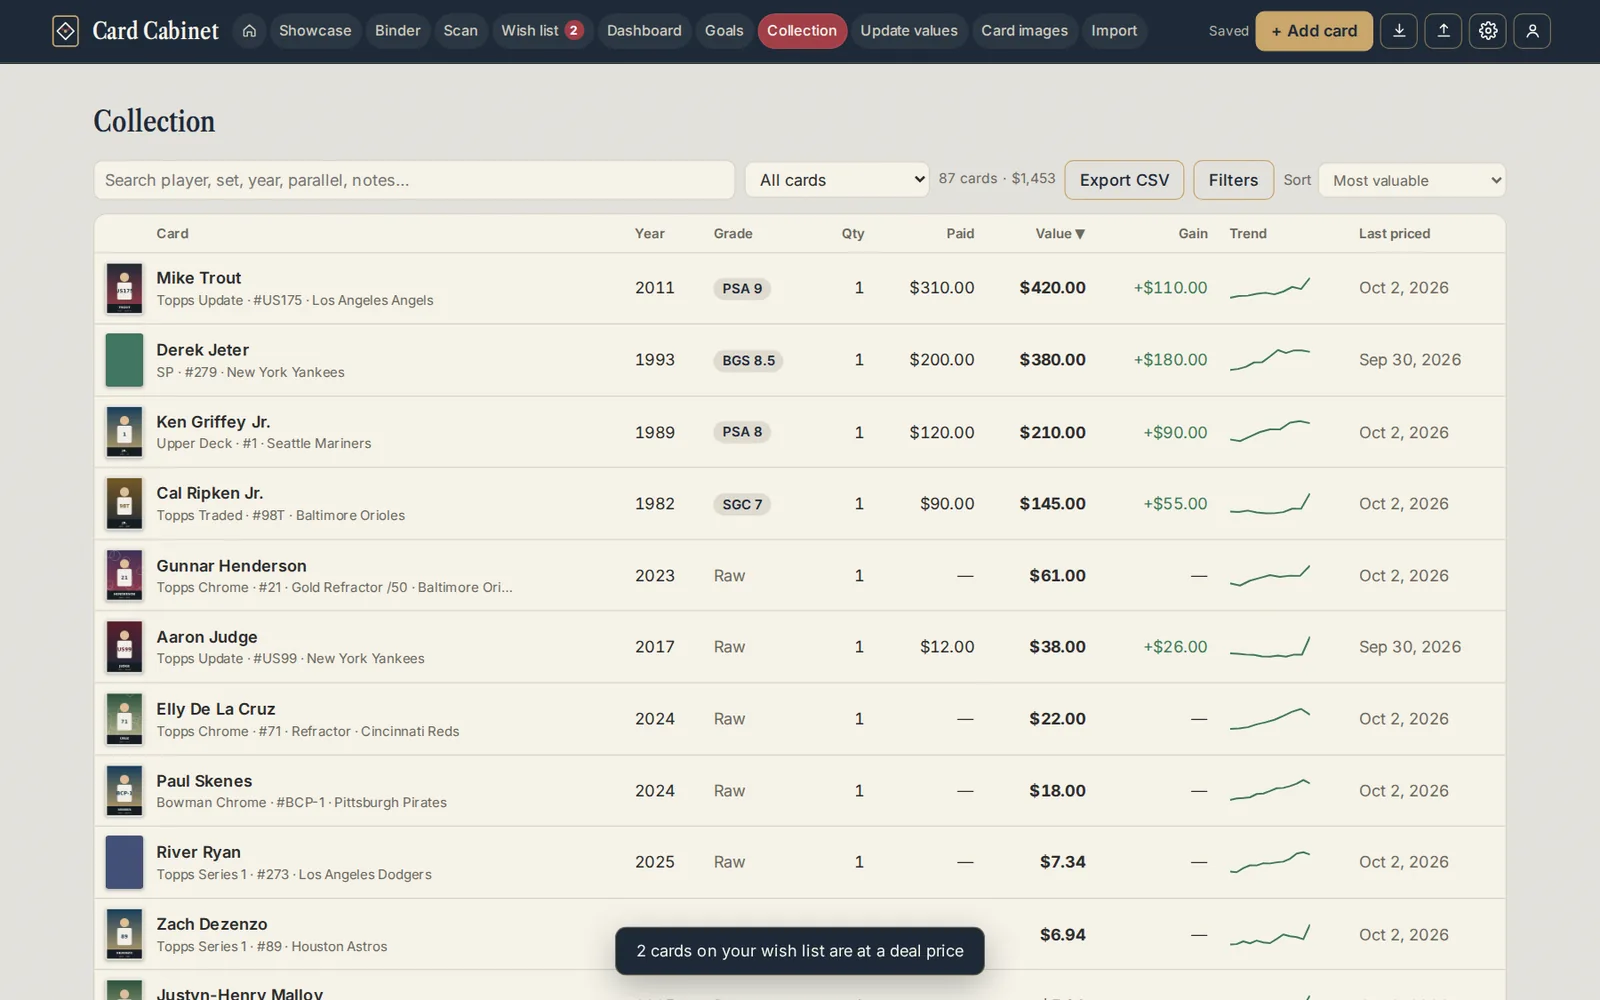The width and height of the screenshot is (1600, 1000).
Task: Switch to the Binder tab
Action: [398, 31]
